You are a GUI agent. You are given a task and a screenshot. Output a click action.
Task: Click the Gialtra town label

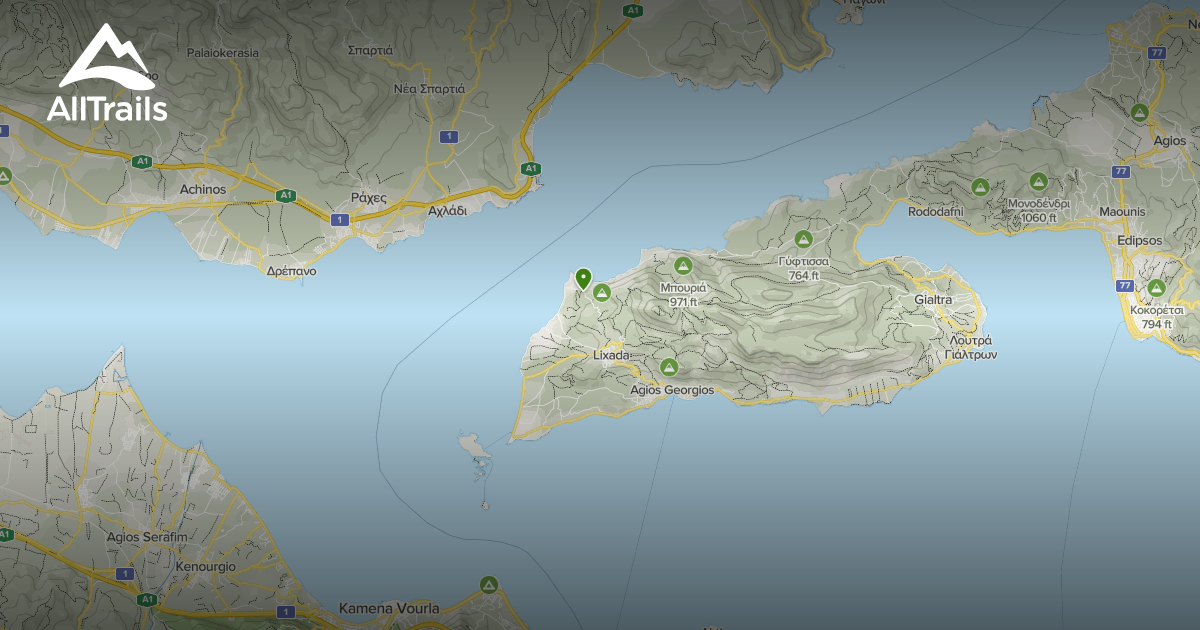point(934,298)
